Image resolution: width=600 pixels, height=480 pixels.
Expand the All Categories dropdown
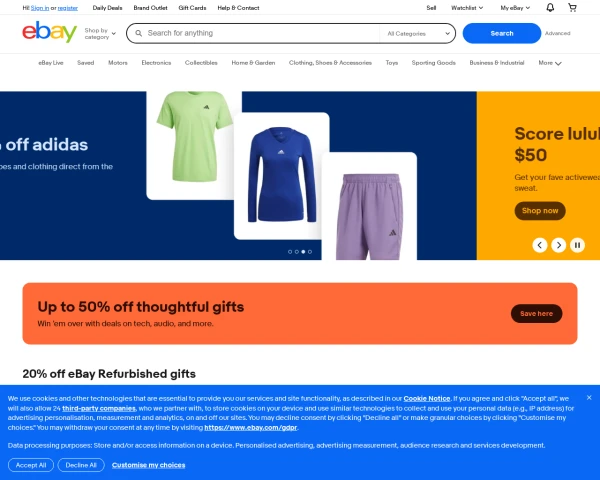click(x=418, y=34)
